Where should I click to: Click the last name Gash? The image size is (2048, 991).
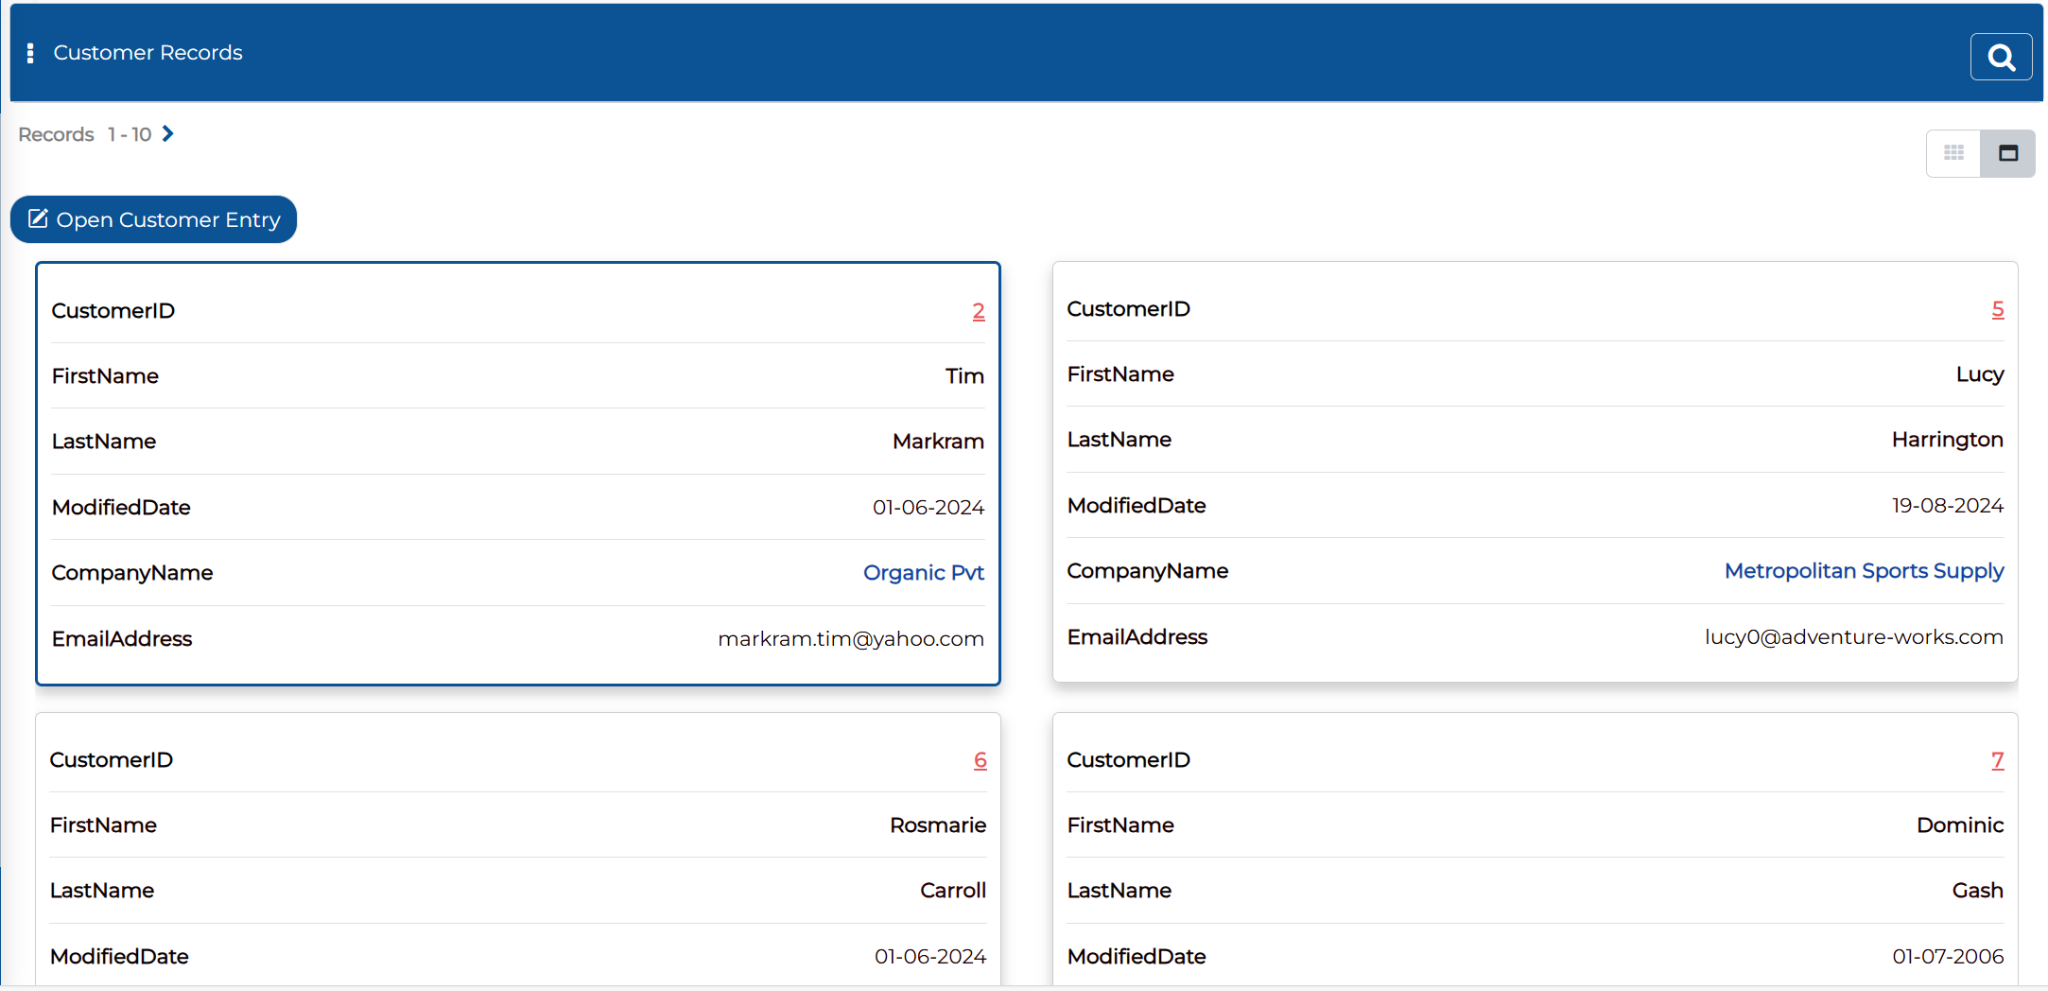click(x=1977, y=890)
